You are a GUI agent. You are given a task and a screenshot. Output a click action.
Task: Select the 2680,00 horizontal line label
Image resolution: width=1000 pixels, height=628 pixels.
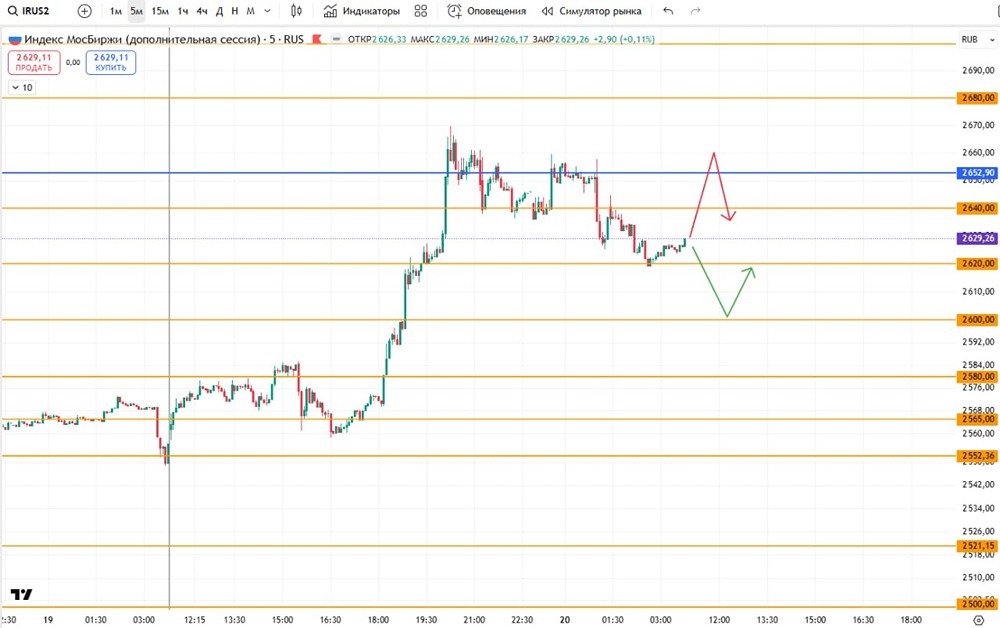click(x=978, y=98)
